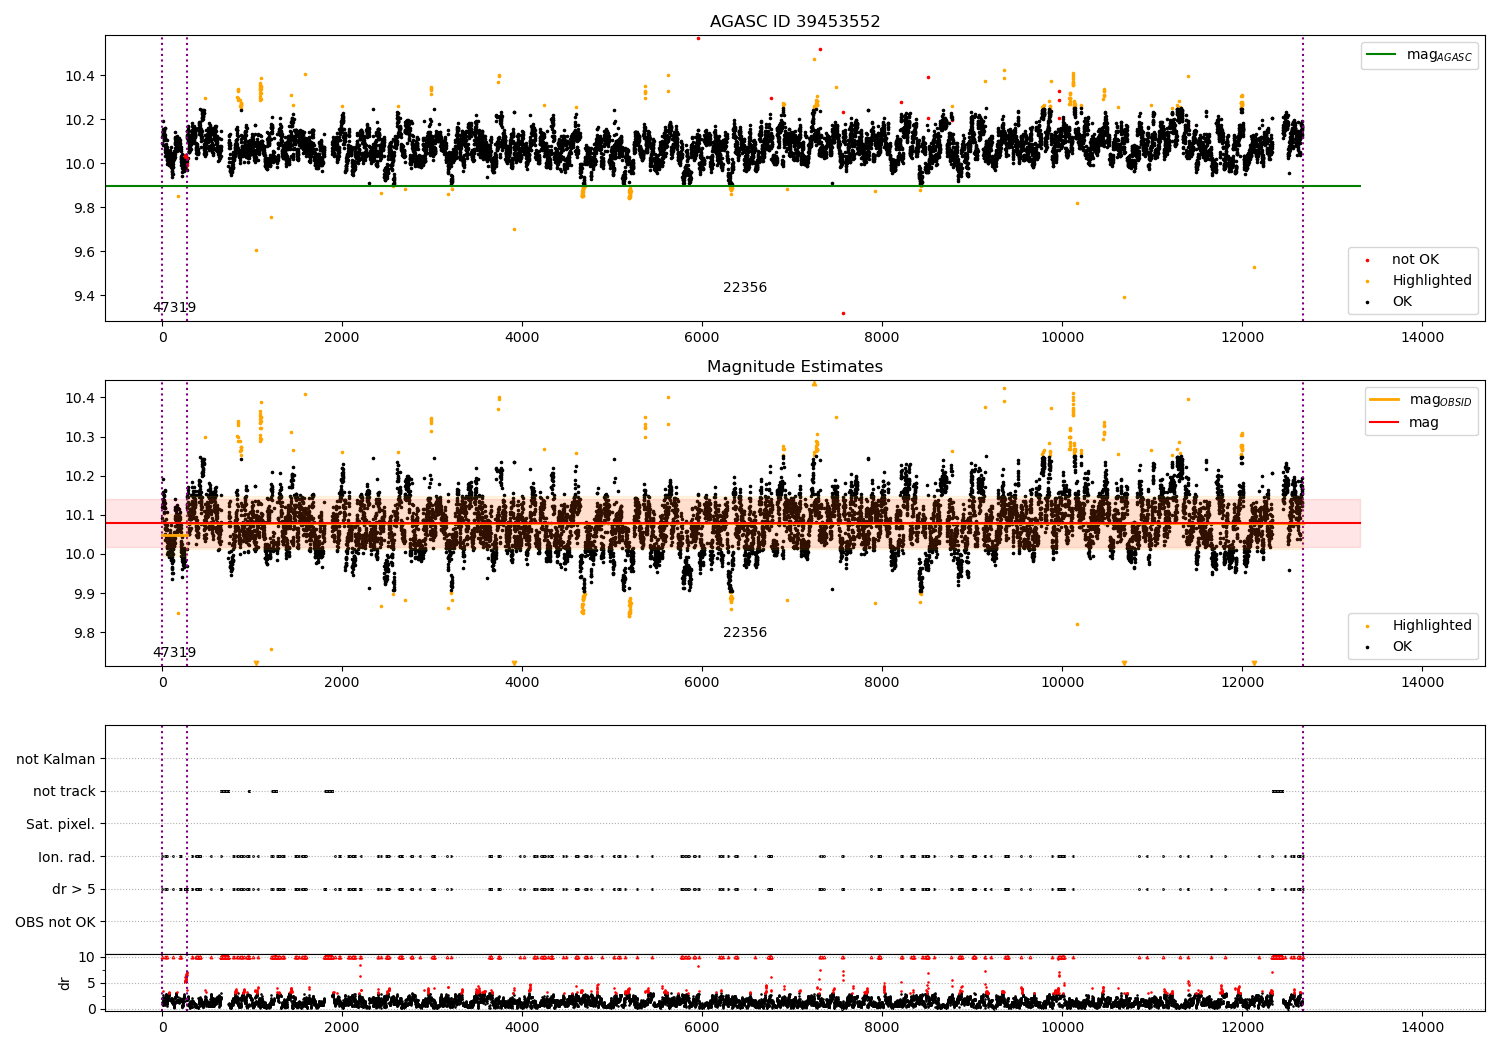
Task: Click the 10.4 tick label of AGASC plot
Action: pyautogui.click(x=80, y=76)
